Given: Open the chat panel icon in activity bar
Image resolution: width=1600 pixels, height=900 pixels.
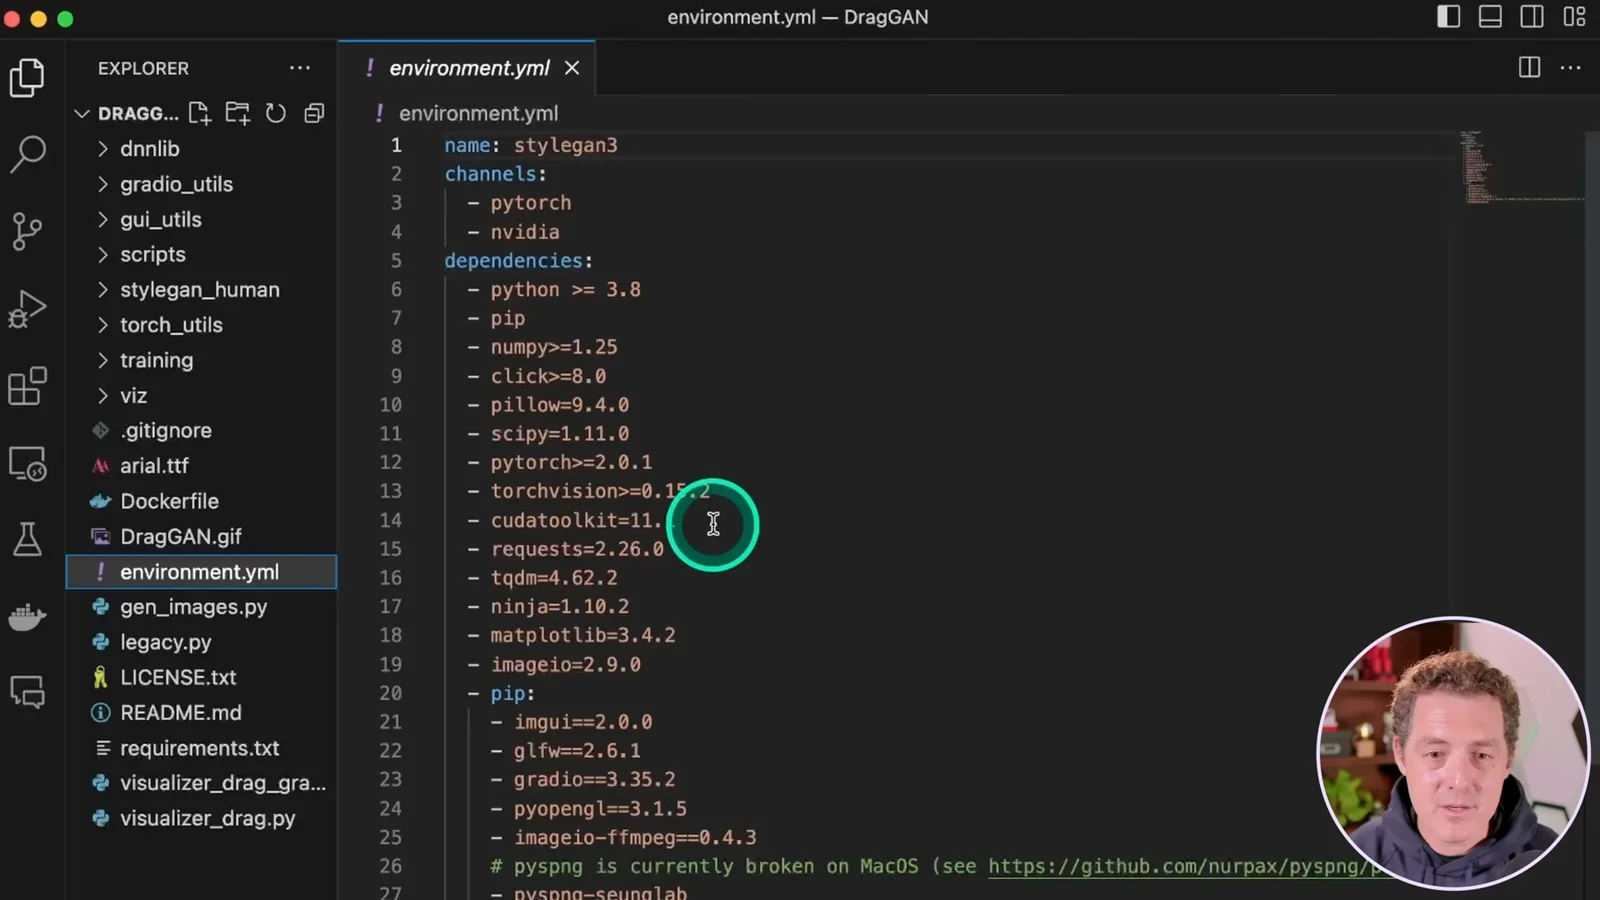Looking at the screenshot, I should point(27,692).
